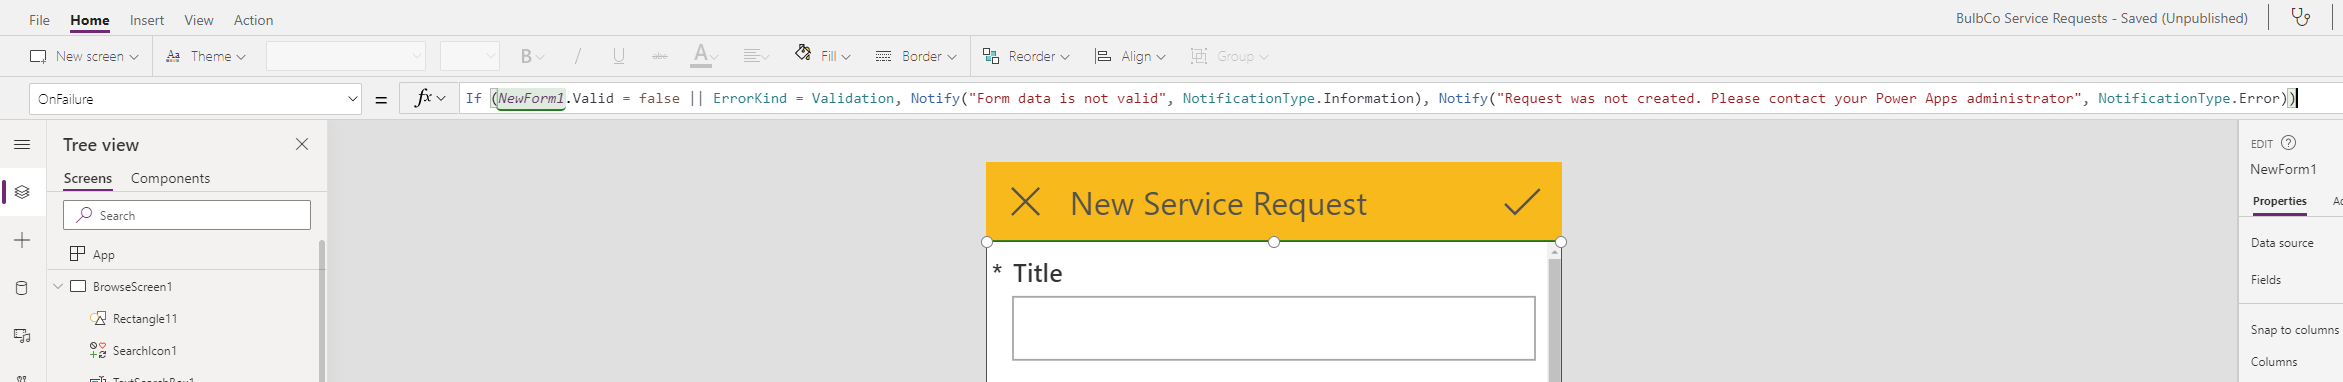
Task: Click the hamburger menu icon in left rail
Action: click(x=22, y=145)
